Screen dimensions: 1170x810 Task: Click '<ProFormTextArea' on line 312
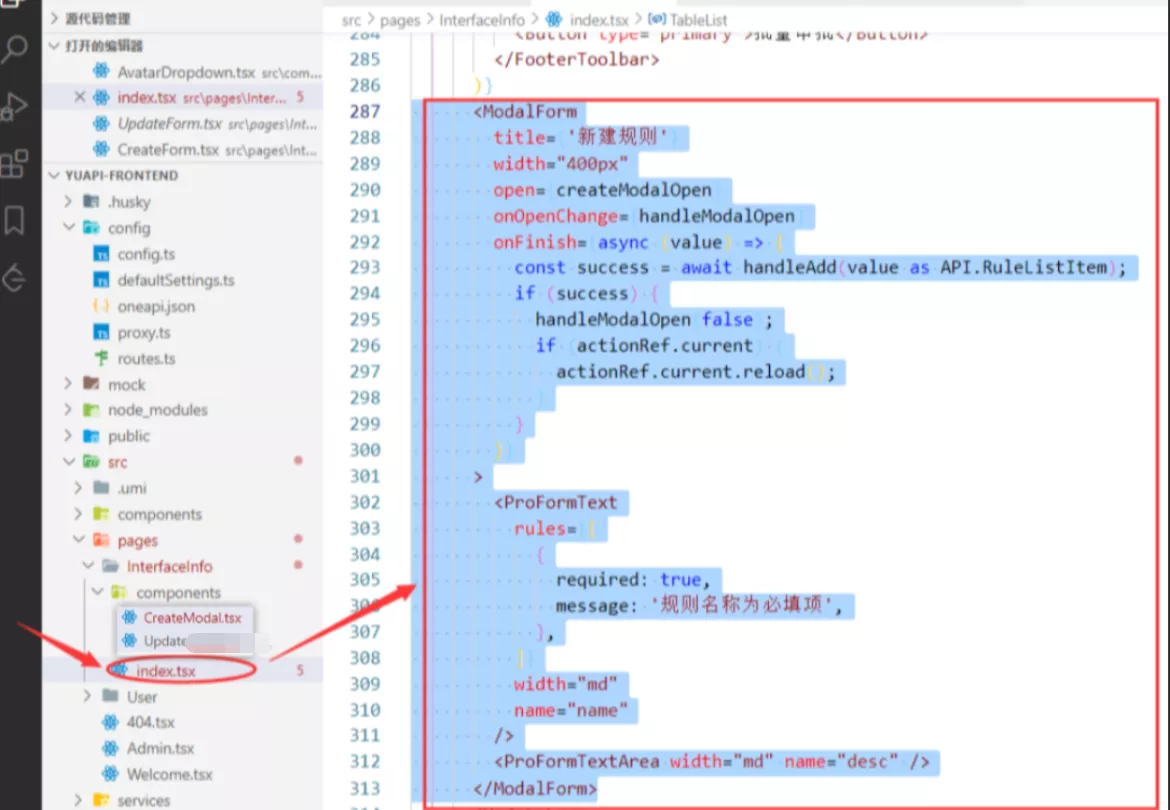tap(576, 762)
